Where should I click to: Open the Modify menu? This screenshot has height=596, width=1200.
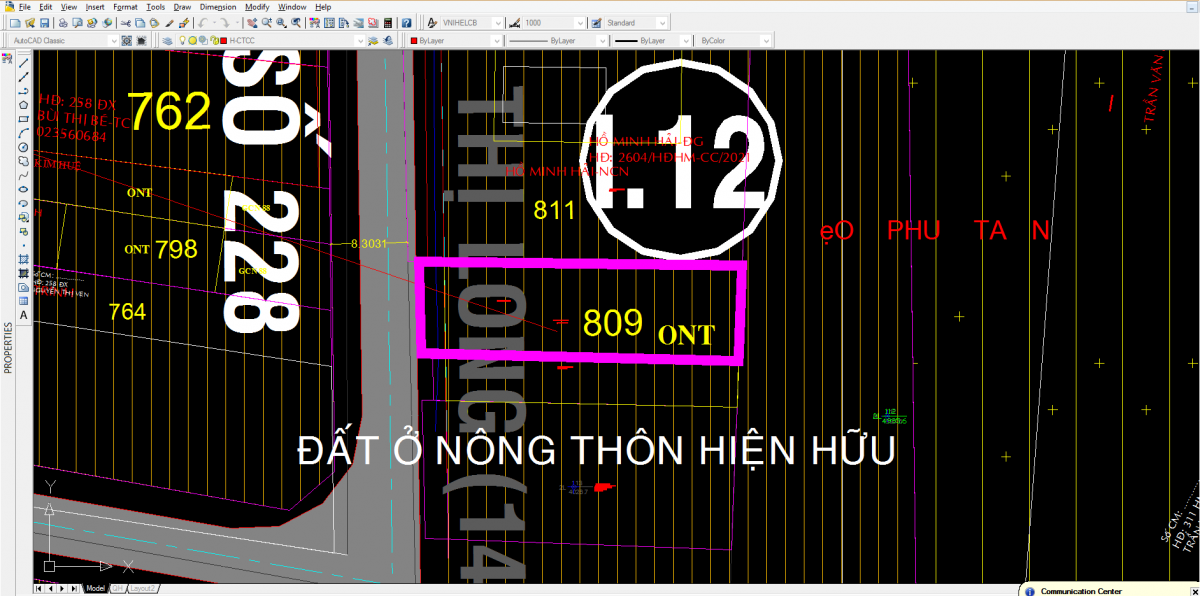(257, 6)
